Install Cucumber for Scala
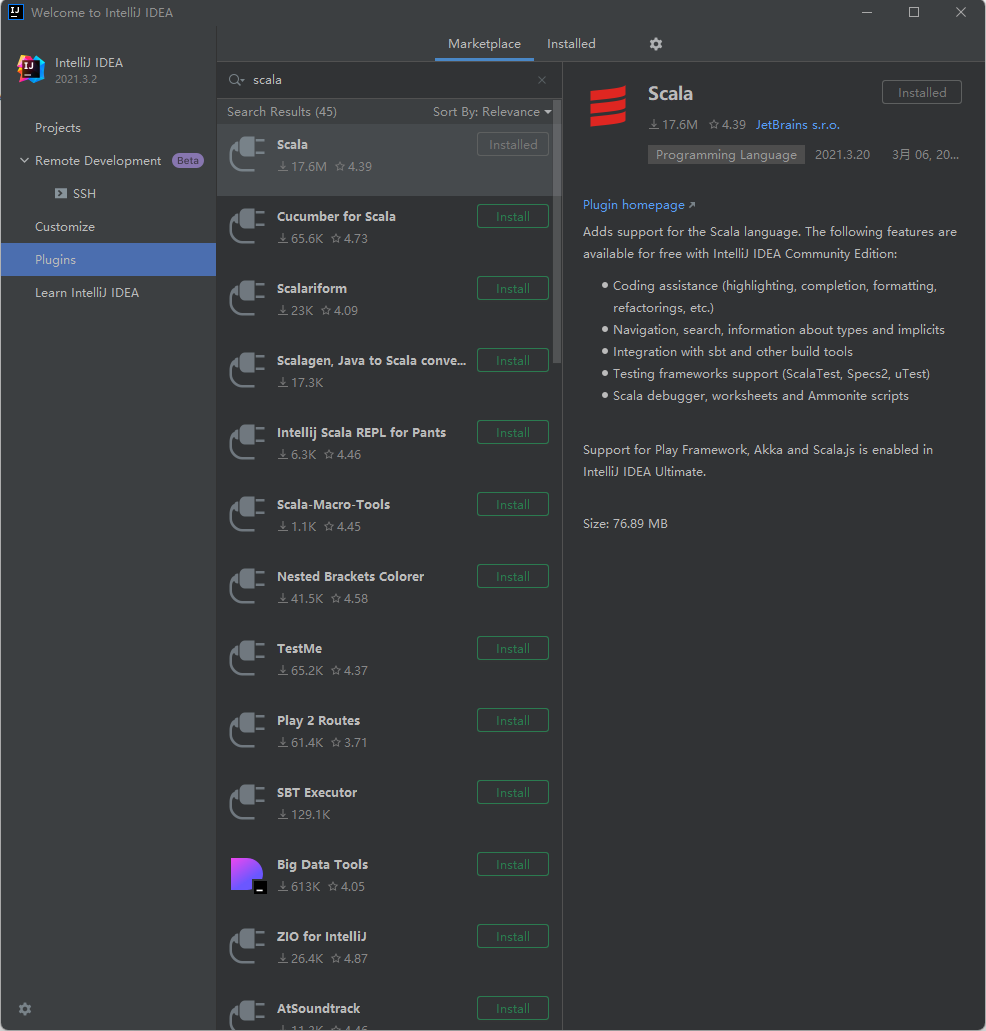The height and width of the screenshot is (1031, 986). point(513,216)
